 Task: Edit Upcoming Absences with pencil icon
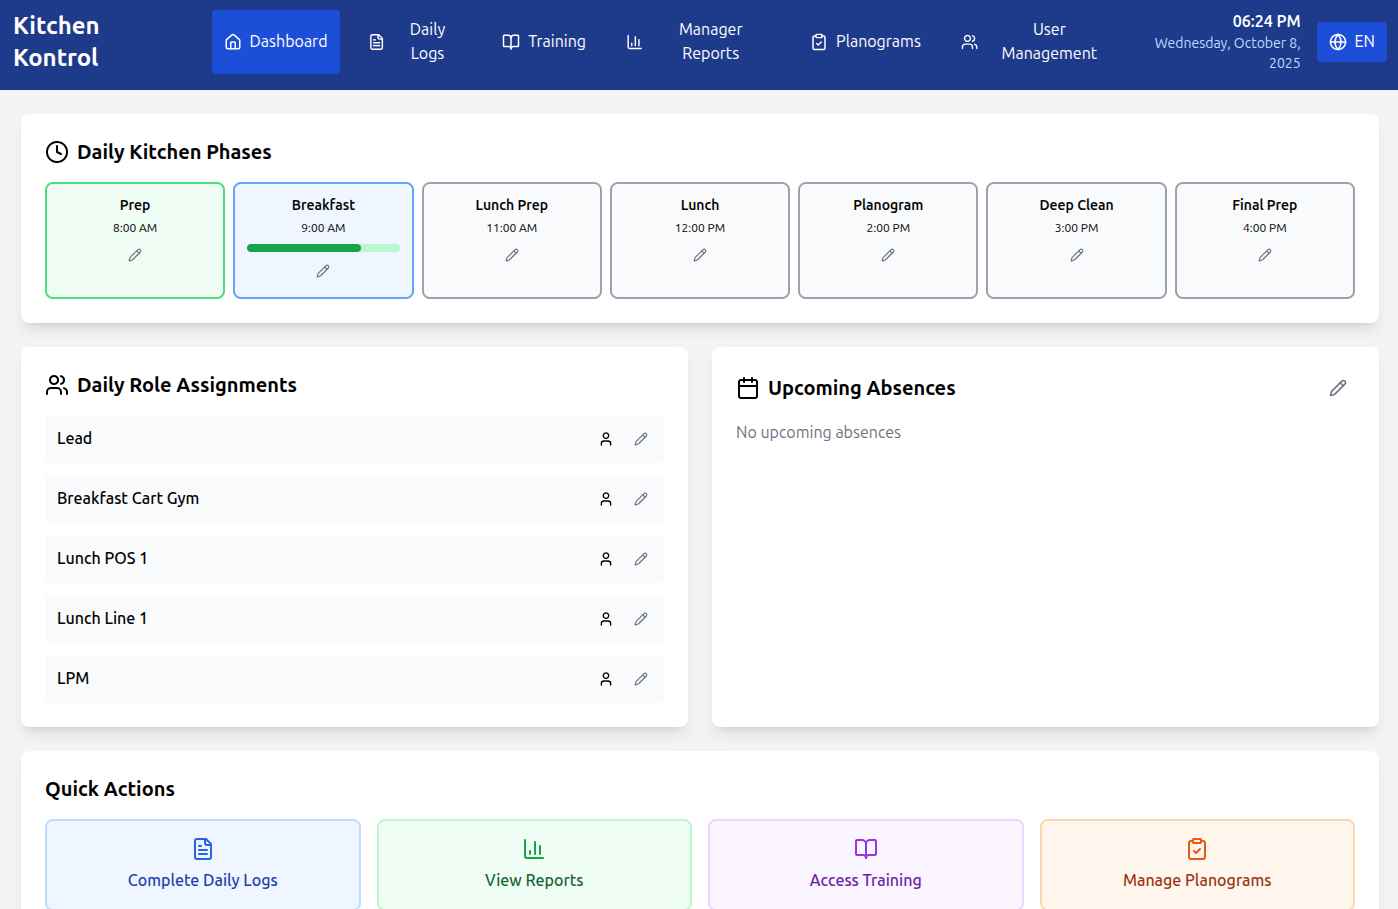click(x=1338, y=388)
